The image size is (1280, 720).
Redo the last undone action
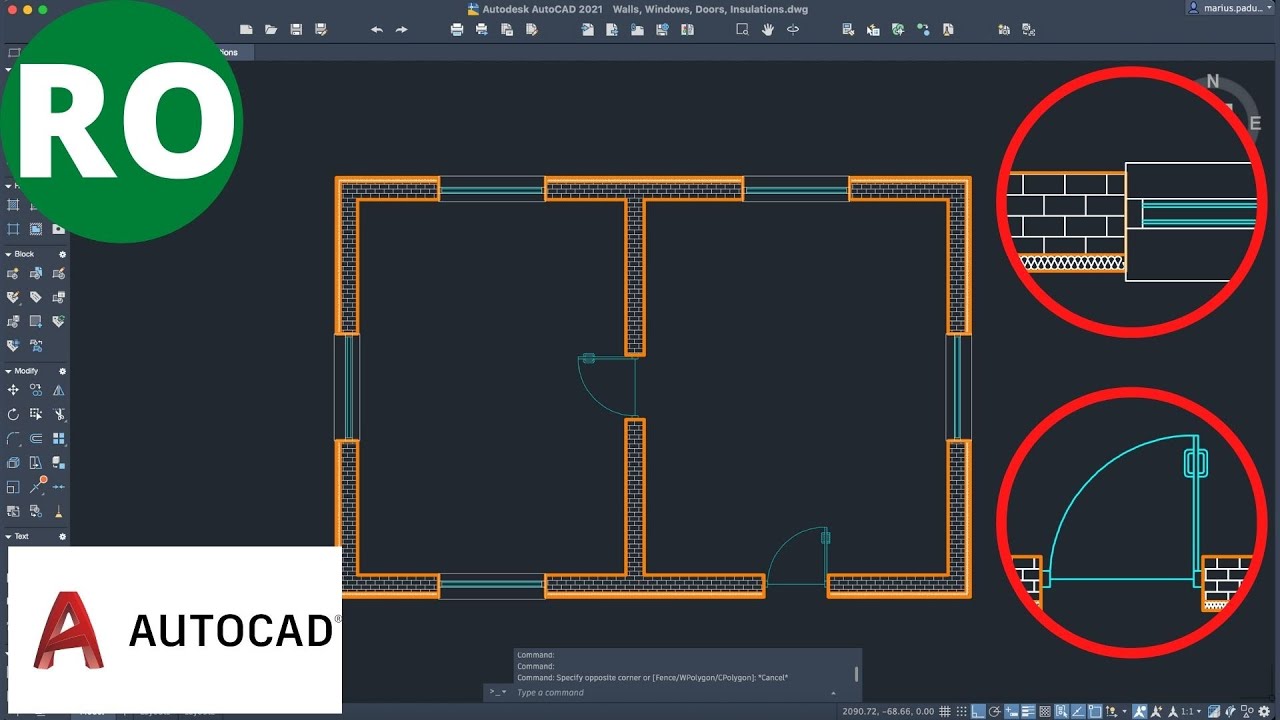click(x=402, y=30)
